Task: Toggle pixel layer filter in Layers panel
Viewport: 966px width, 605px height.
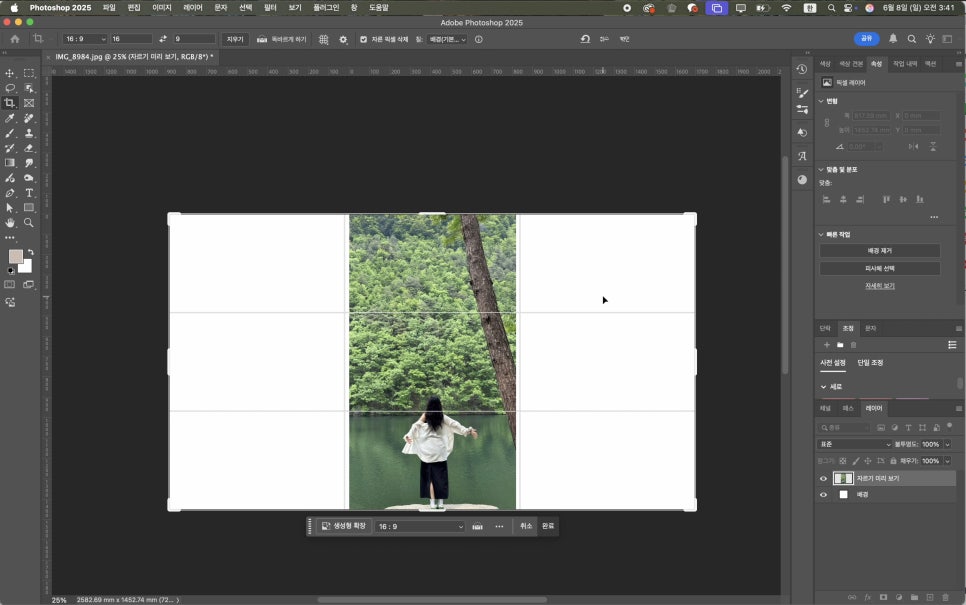Action: (881, 428)
